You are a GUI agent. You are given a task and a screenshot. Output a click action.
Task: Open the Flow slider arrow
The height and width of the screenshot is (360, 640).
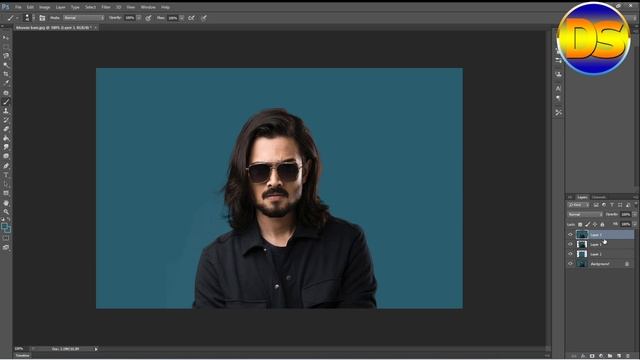click(182, 18)
